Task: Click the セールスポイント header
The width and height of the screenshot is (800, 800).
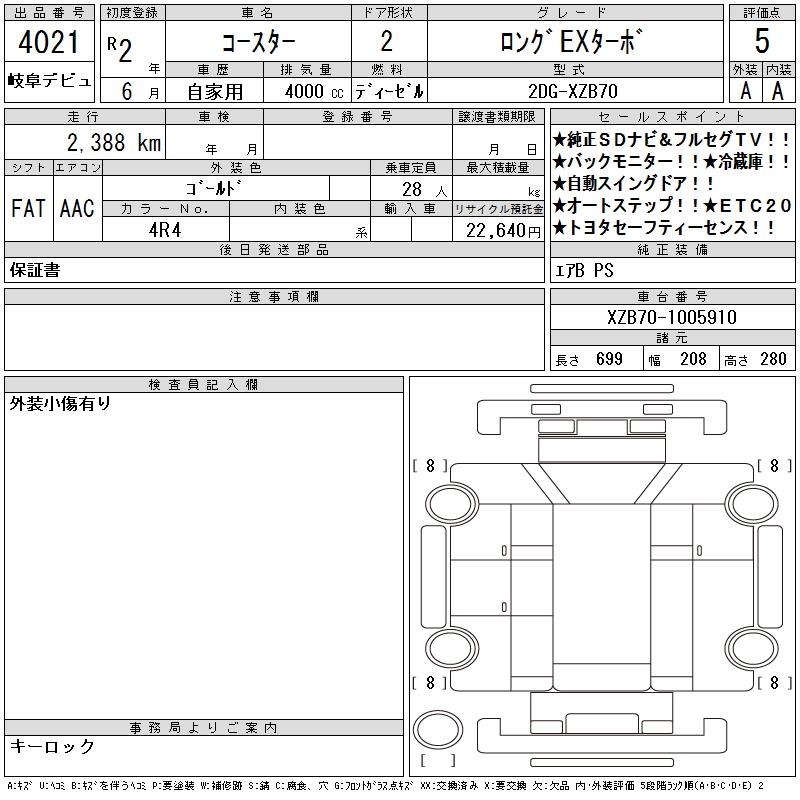Action: pos(671,116)
